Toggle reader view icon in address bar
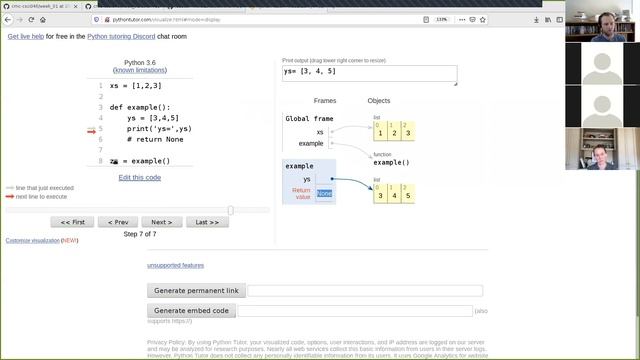This screenshot has height=360, width=640. [x=426, y=20]
